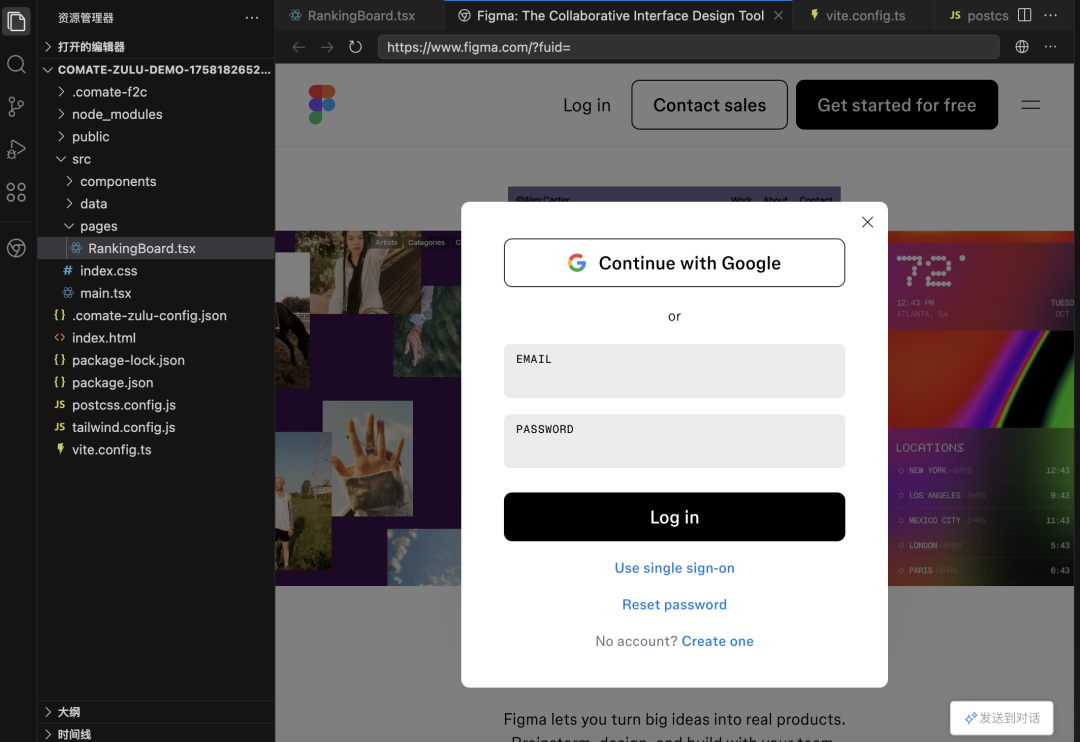This screenshot has height=742, width=1080.
Task: Open the Source Control view
Action: (x=16, y=107)
